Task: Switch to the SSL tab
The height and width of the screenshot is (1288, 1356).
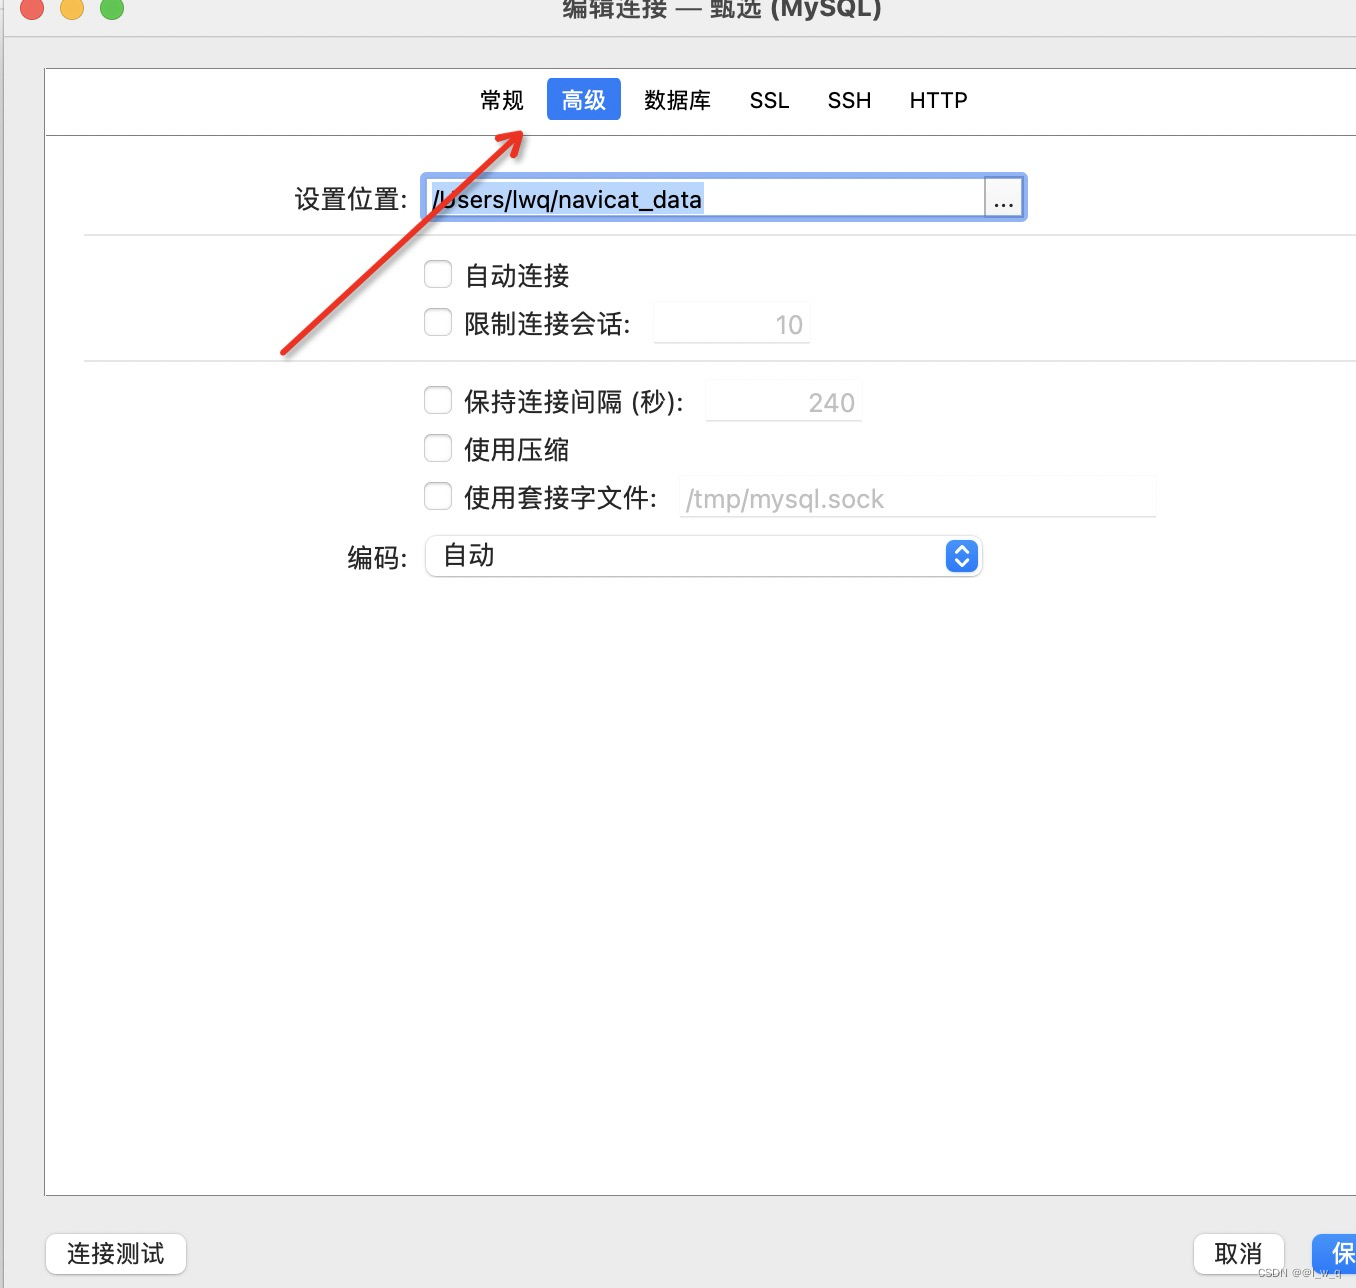Action: click(x=769, y=100)
